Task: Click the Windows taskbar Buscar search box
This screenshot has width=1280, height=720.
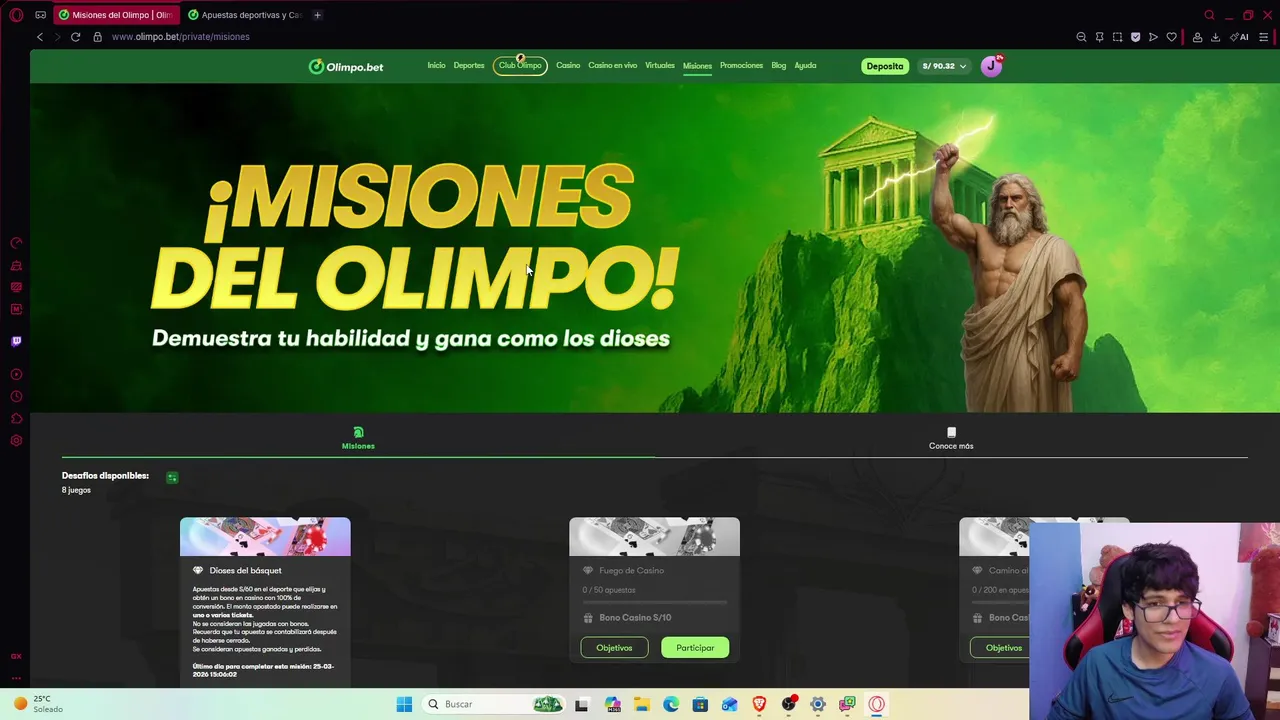Action: pyautogui.click(x=493, y=704)
